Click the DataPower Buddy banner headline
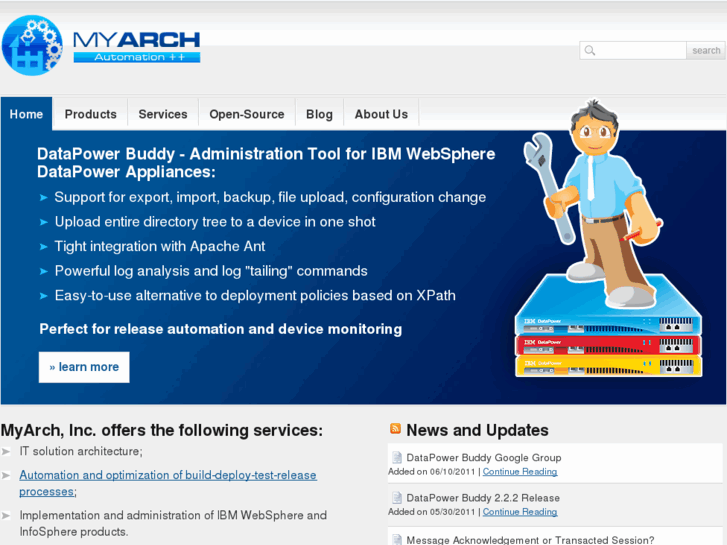727x545 pixels. 266,163
